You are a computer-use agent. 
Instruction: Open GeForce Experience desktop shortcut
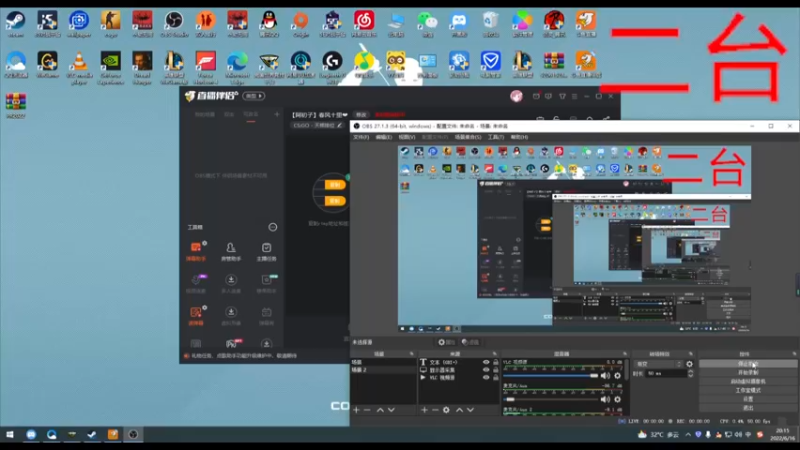pyautogui.click(x=111, y=67)
